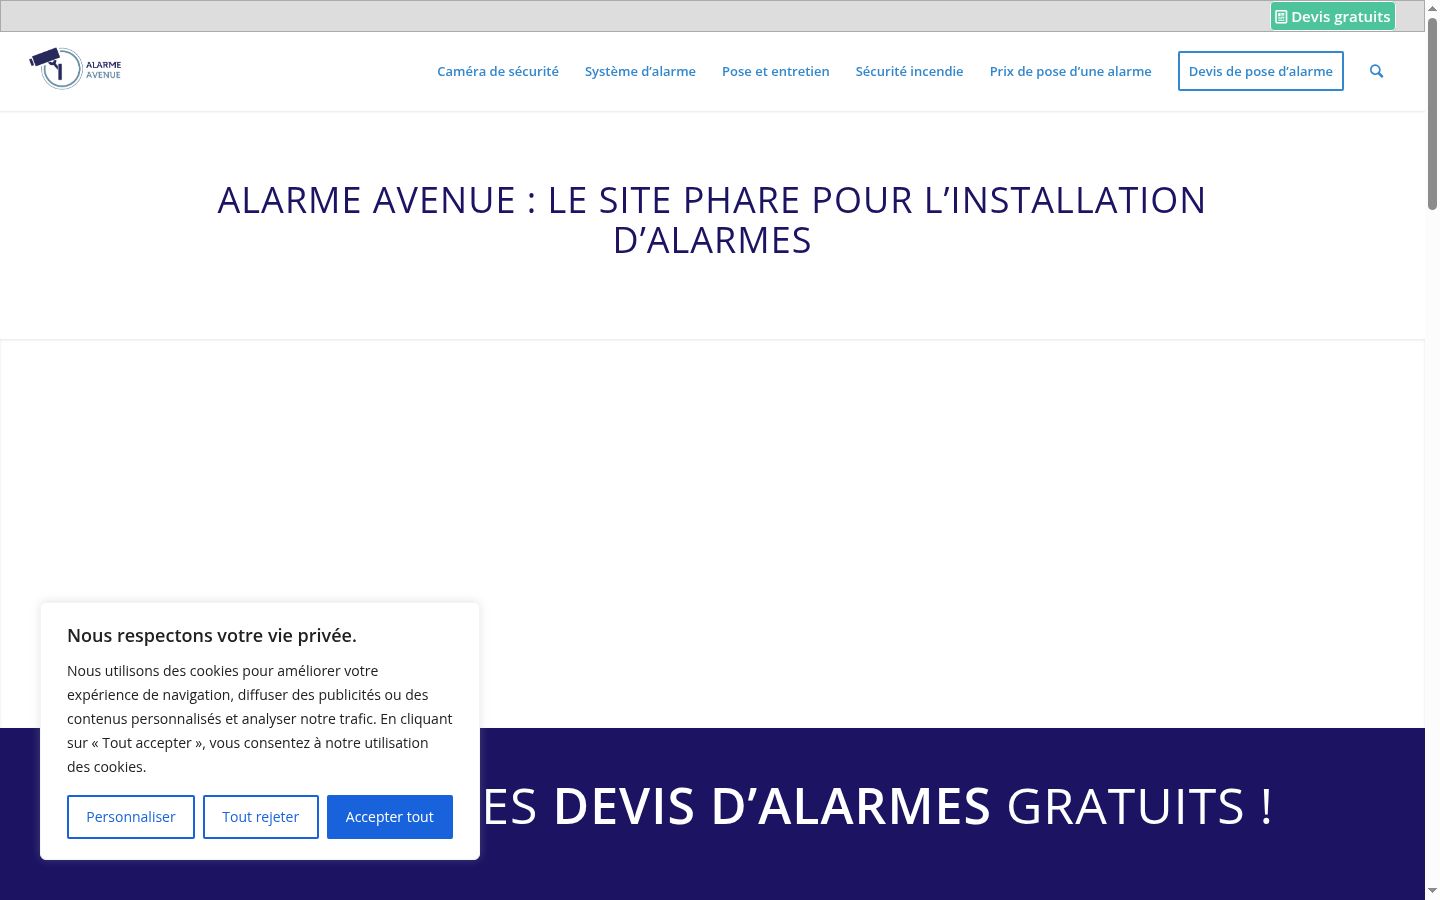
Task: Open Sécurité incendie menu
Action: 909,71
